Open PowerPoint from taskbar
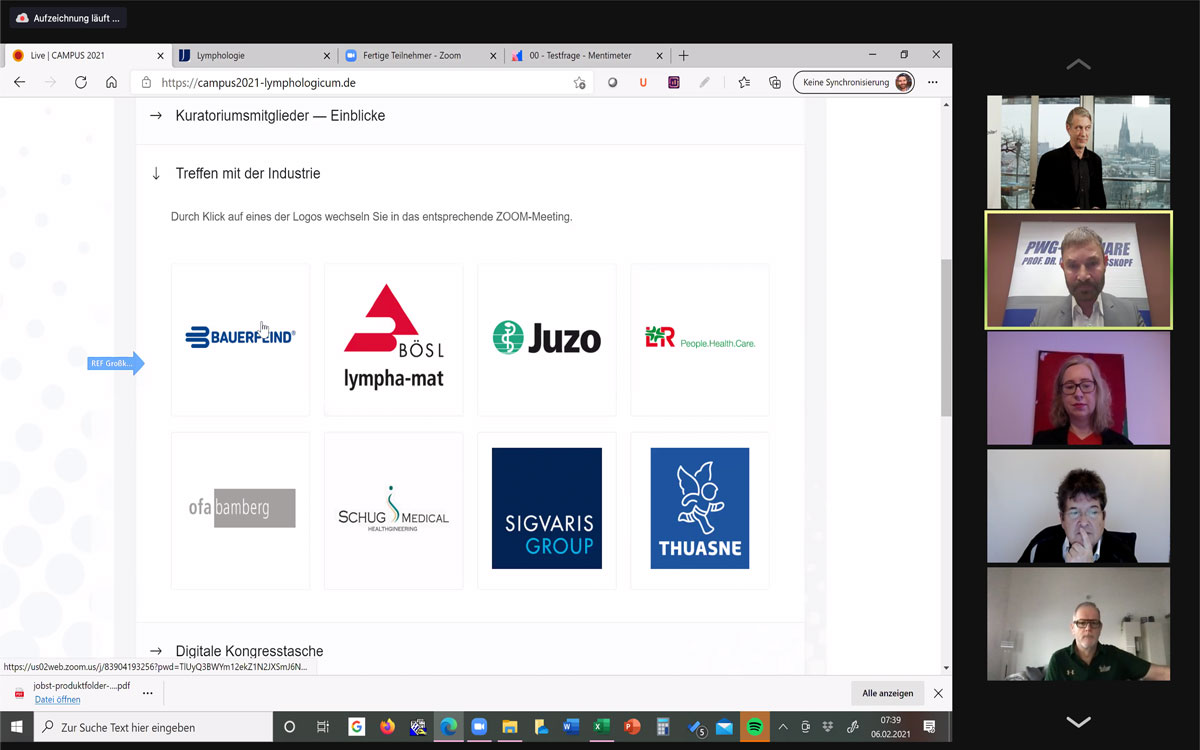Image resolution: width=1200 pixels, height=750 pixels. [x=632, y=727]
